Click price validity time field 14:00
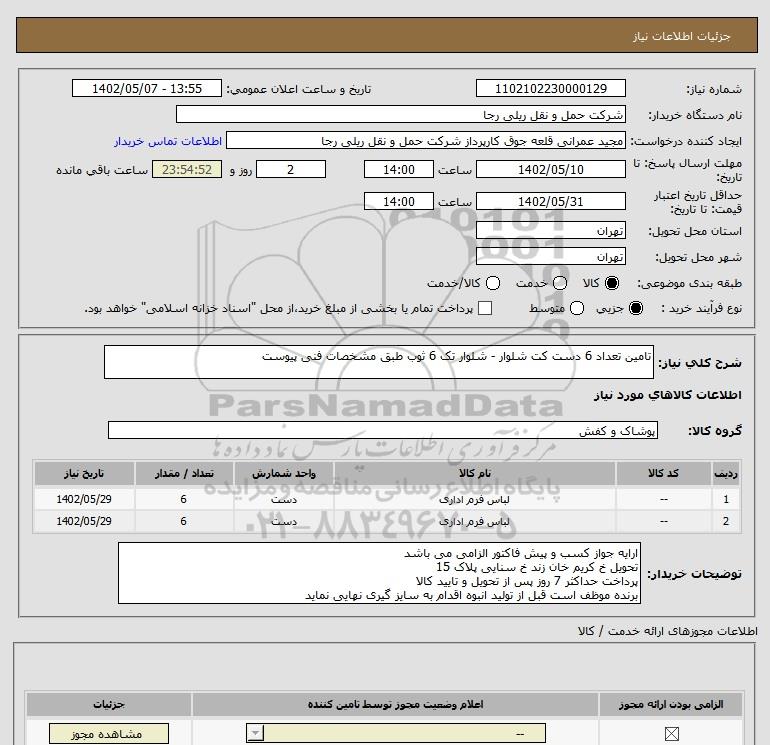Image resolution: width=770 pixels, height=745 pixels. pos(399,201)
